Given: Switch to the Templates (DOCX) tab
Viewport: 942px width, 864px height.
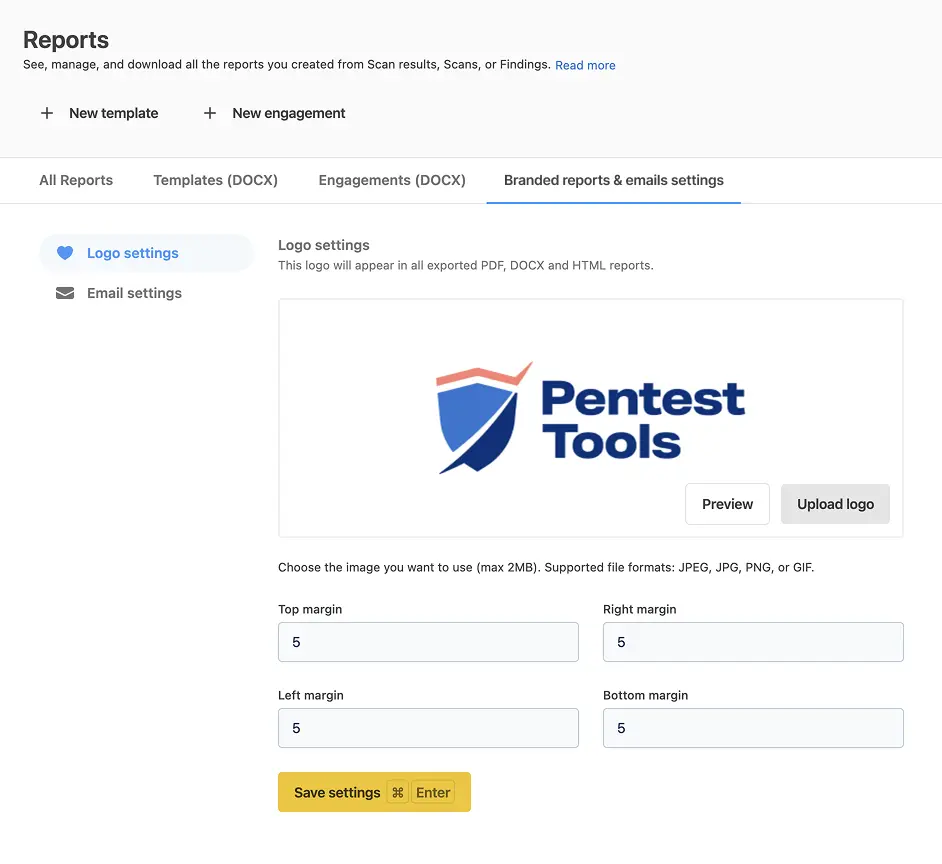Looking at the screenshot, I should click(x=215, y=180).
